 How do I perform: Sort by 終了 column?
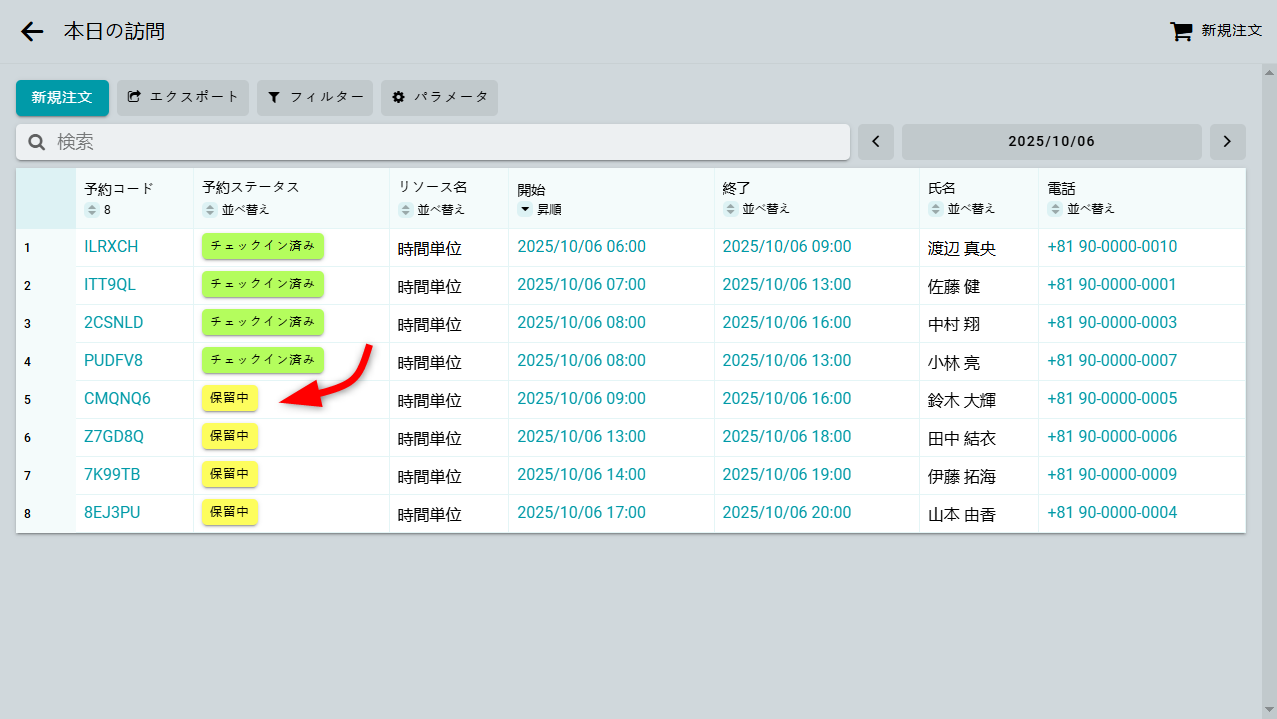pos(730,209)
